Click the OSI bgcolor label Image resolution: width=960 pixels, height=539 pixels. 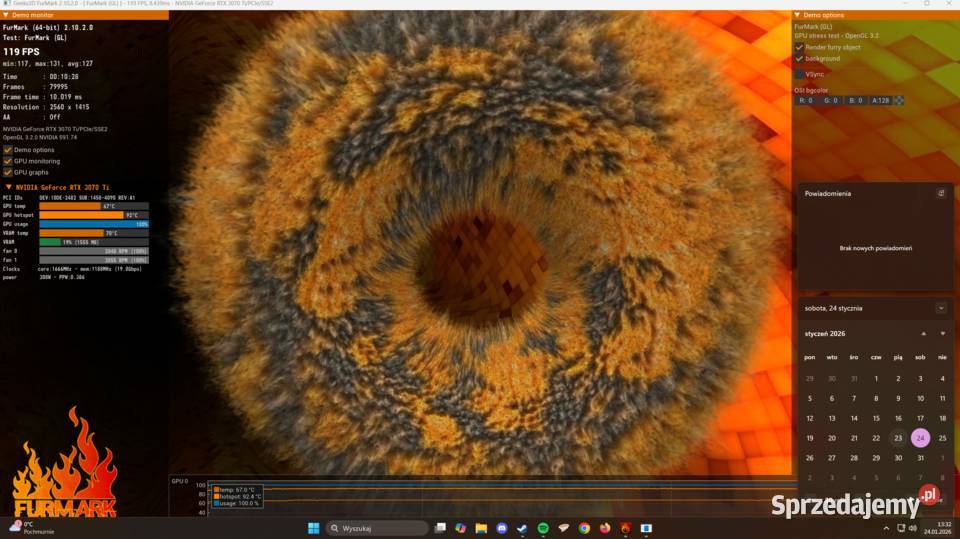[x=811, y=90]
